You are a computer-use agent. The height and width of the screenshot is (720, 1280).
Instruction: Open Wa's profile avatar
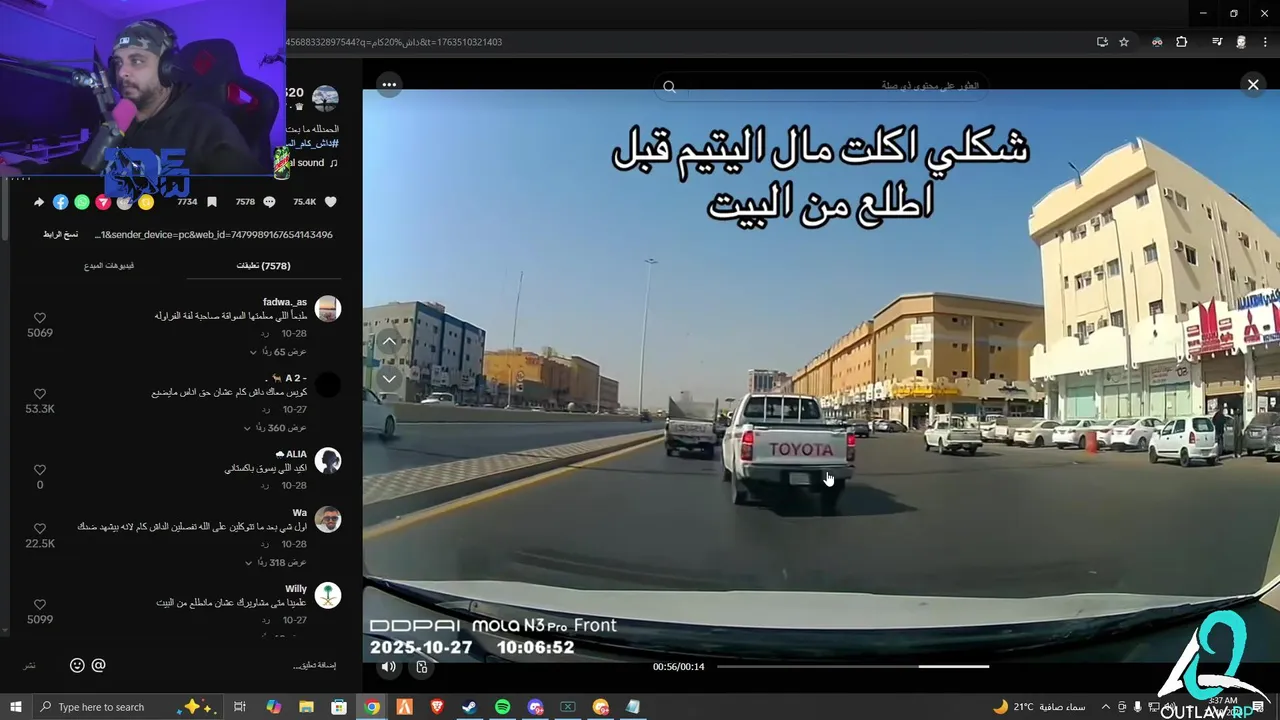[x=328, y=519]
